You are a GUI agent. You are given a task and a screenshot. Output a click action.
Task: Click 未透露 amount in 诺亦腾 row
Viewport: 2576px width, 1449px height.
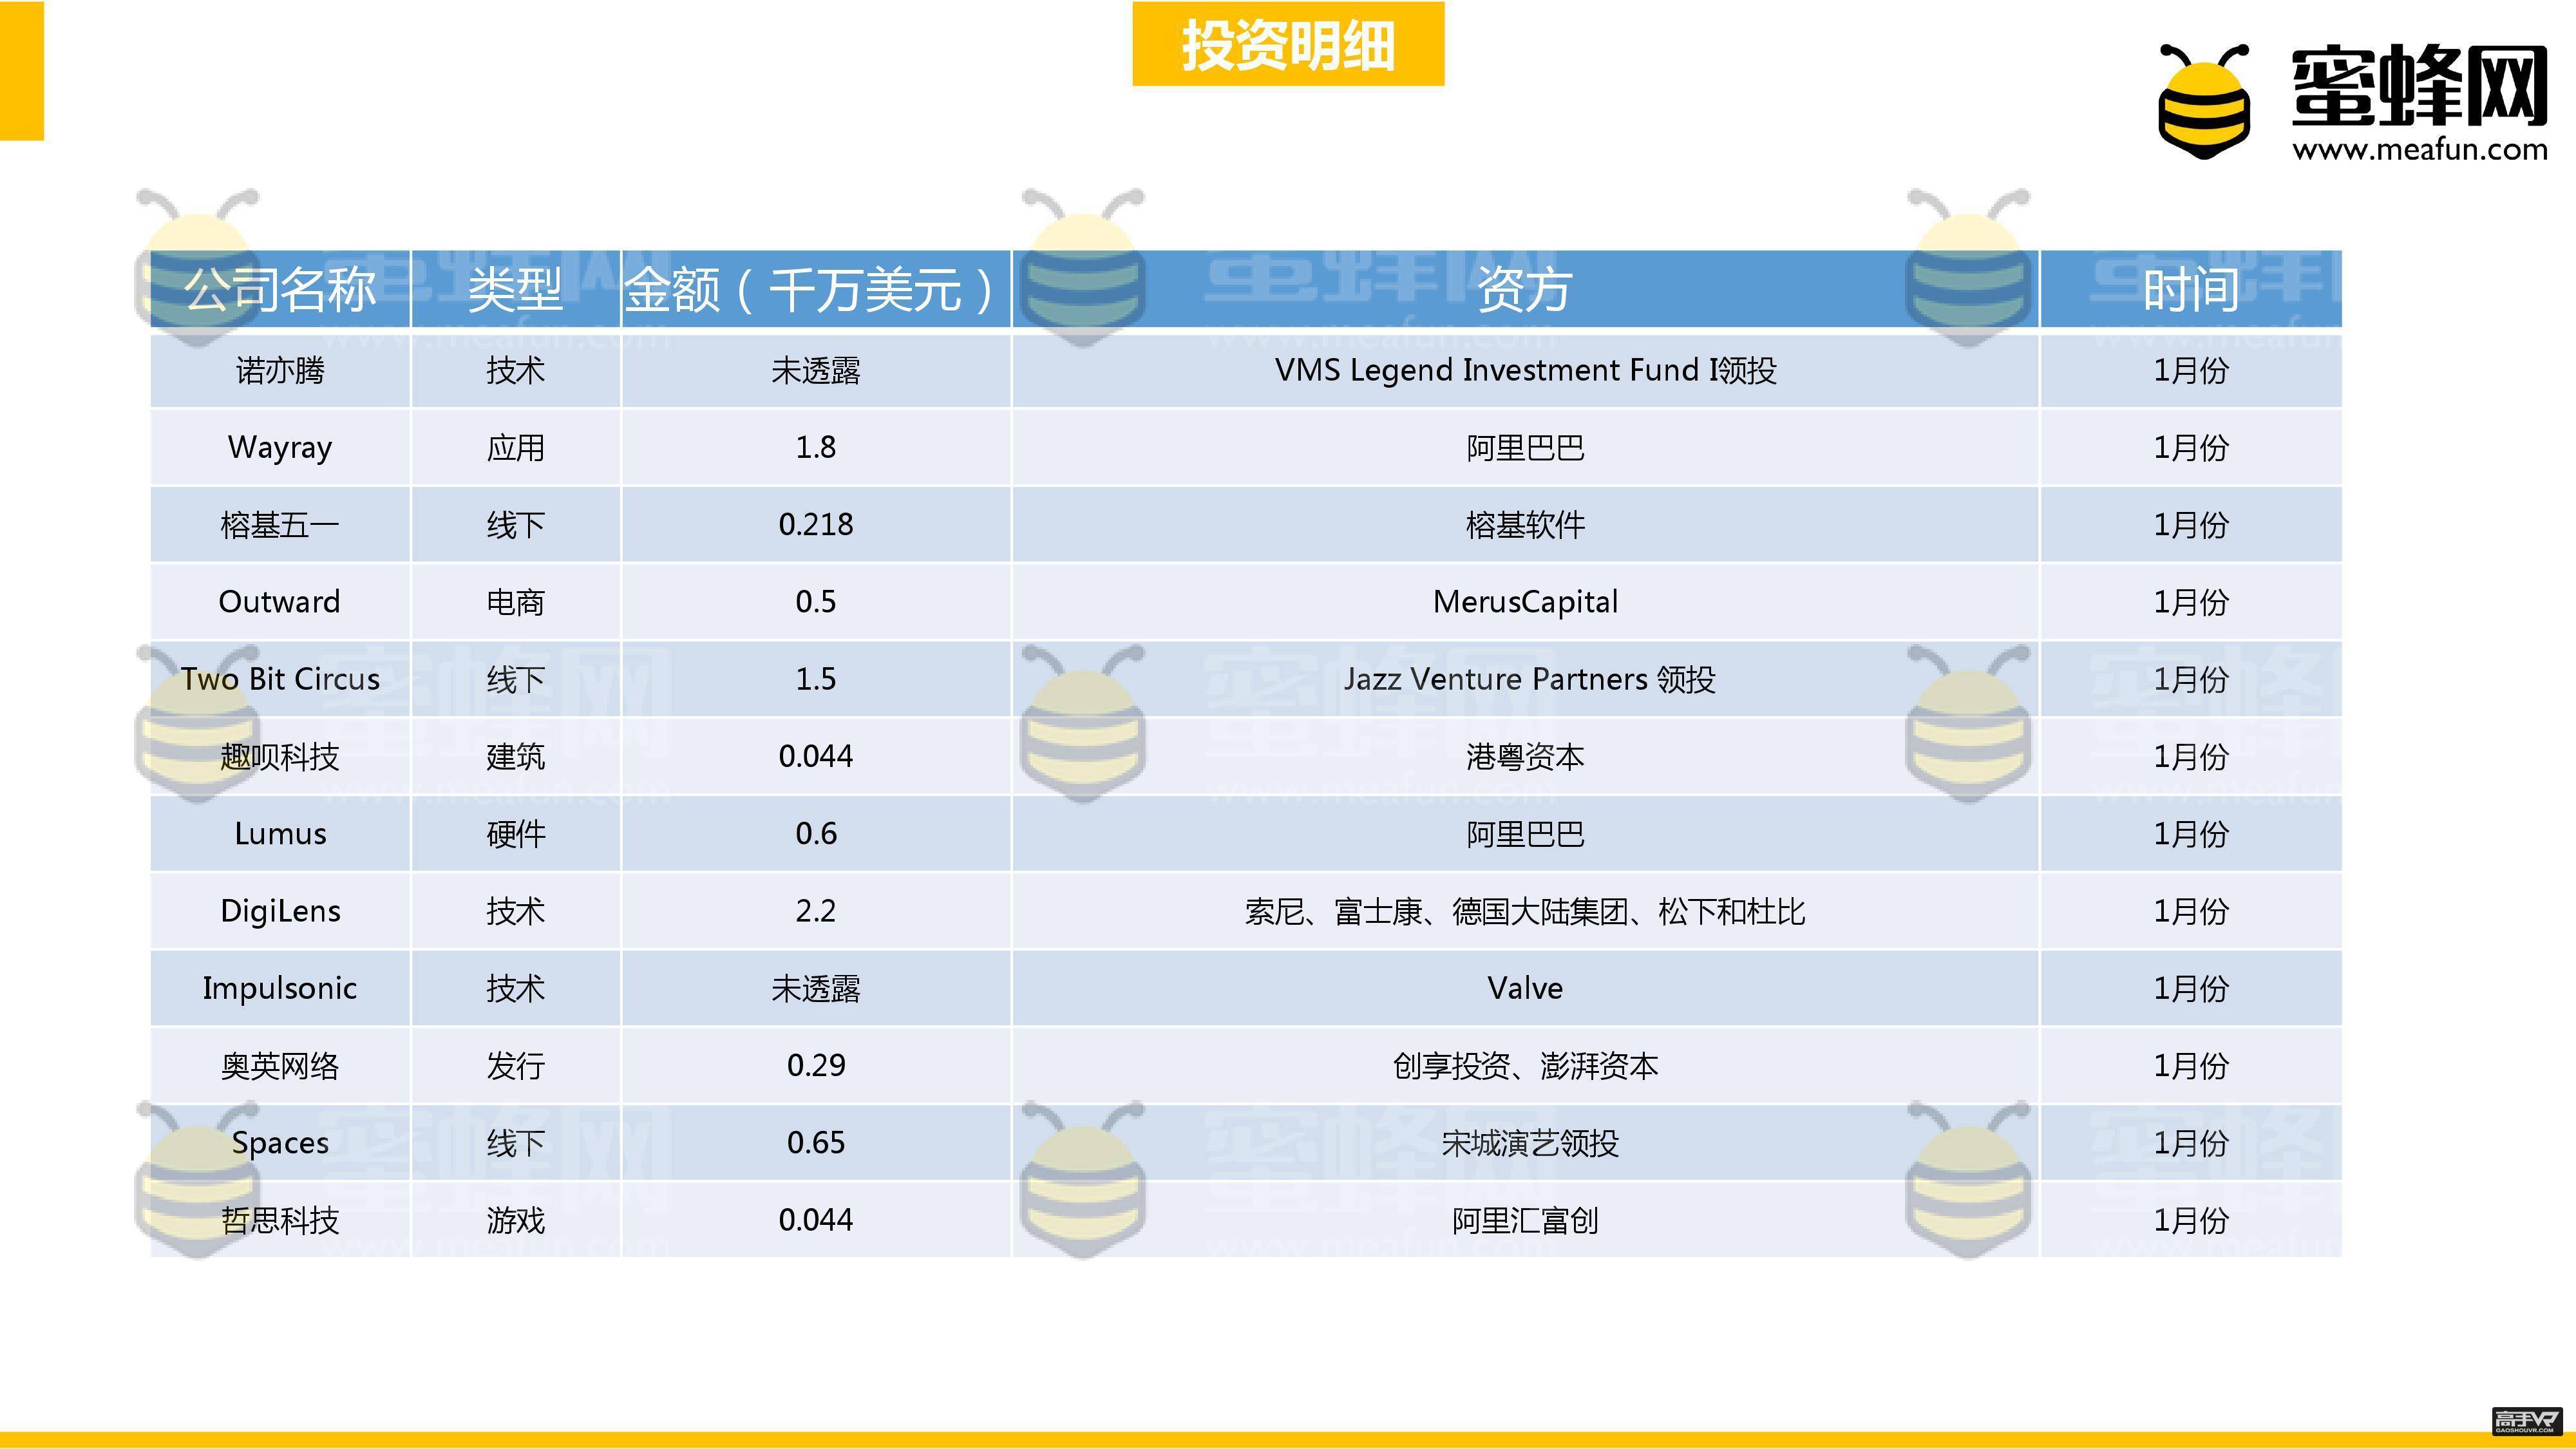click(x=815, y=371)
